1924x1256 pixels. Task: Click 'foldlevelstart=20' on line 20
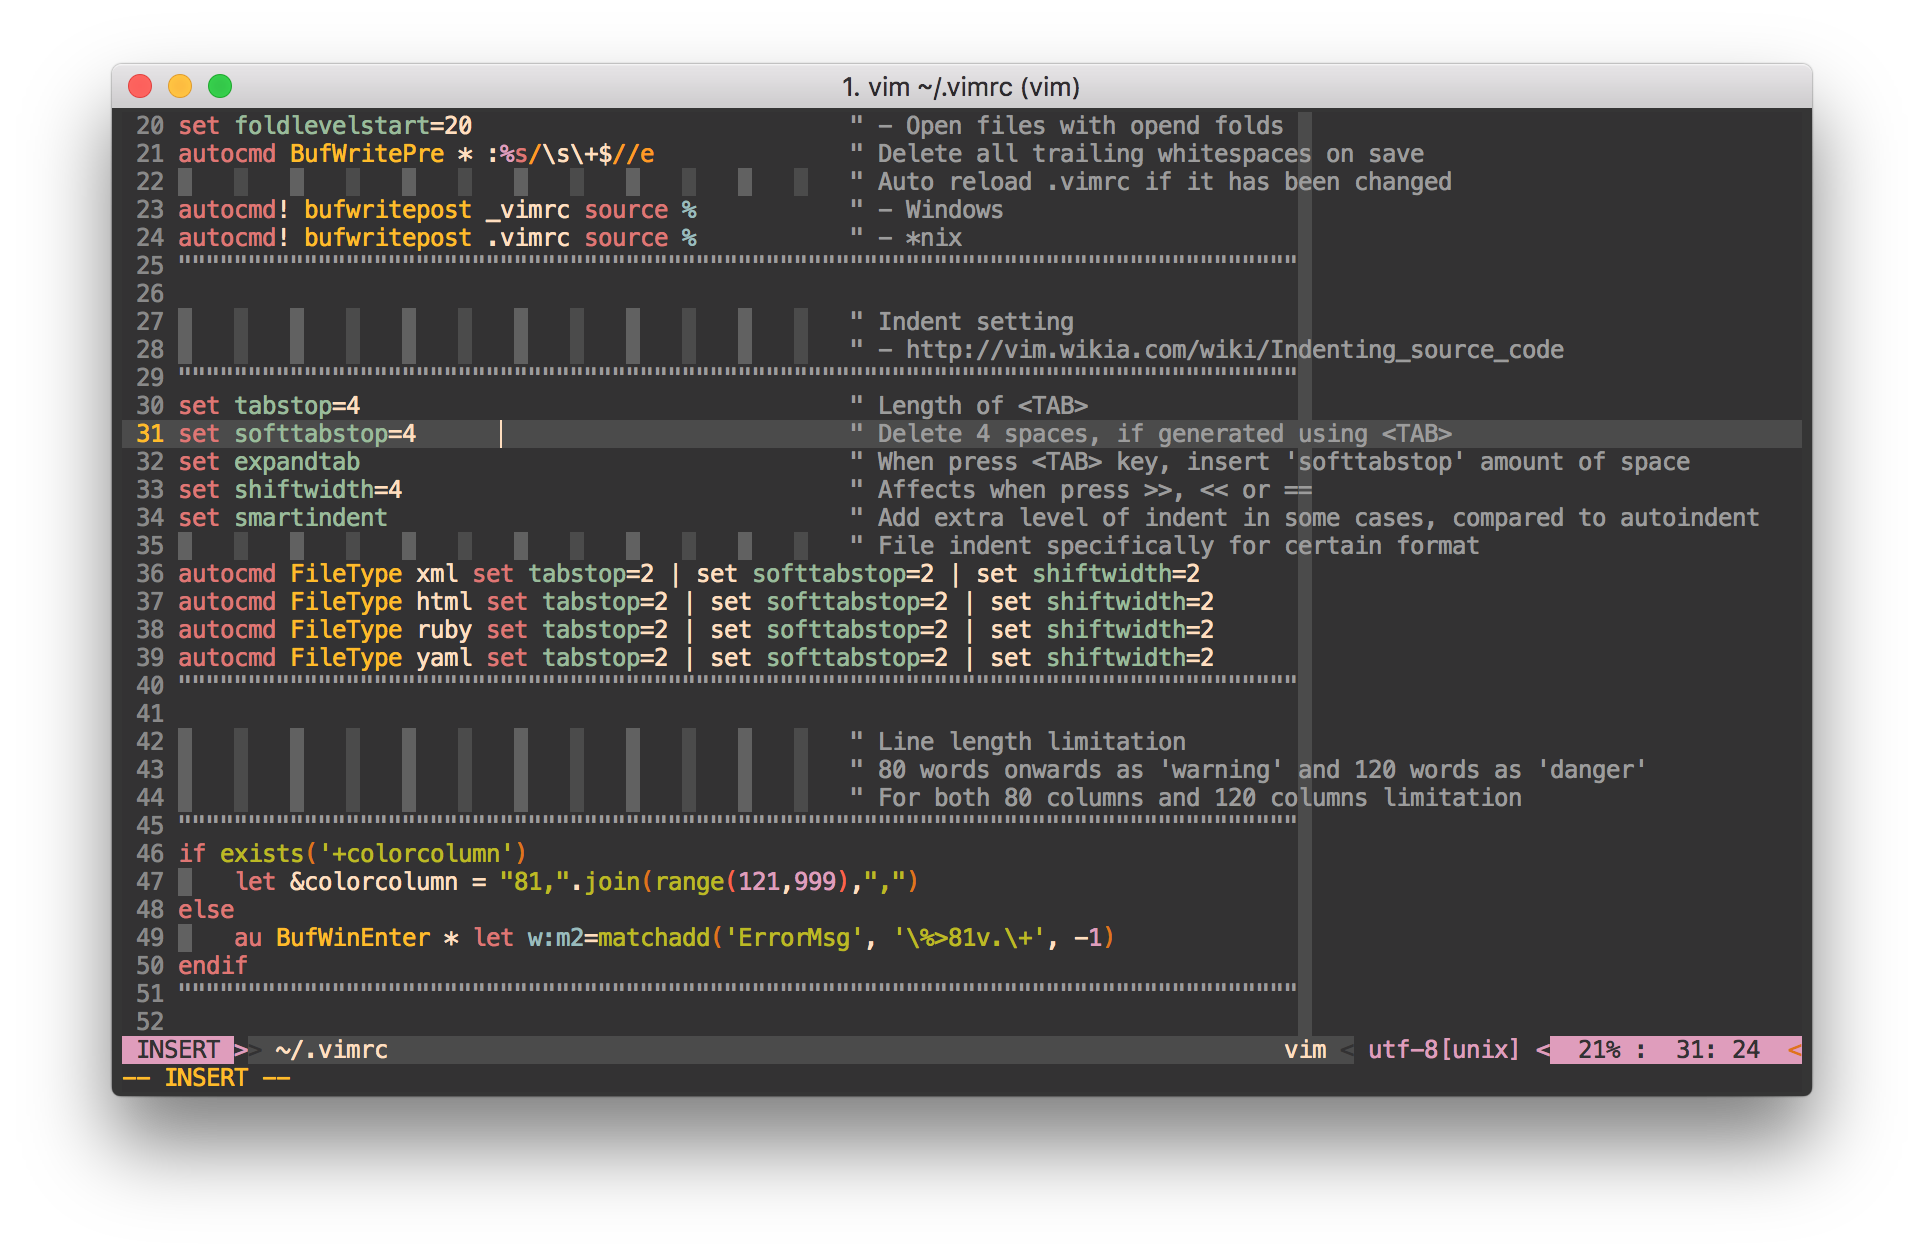[353, 125]
